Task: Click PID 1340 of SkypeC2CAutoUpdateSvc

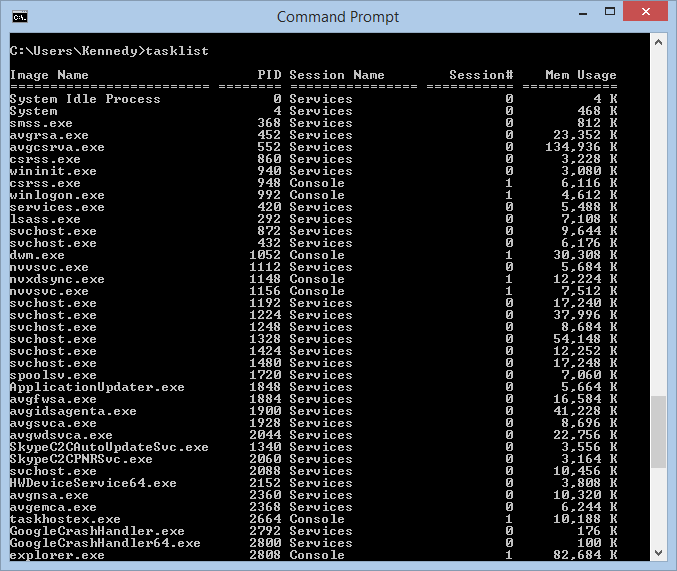Action: tap(266, 447)
